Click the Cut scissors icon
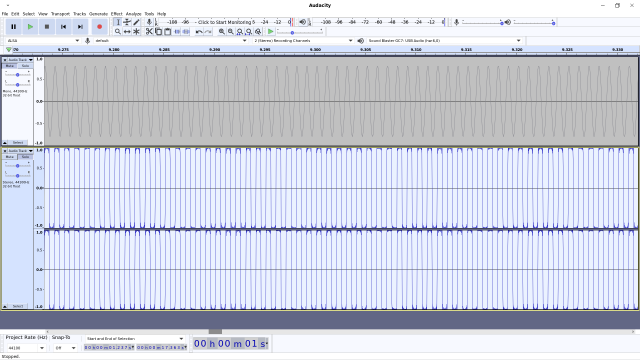640x360 pixels. point(149,31)
